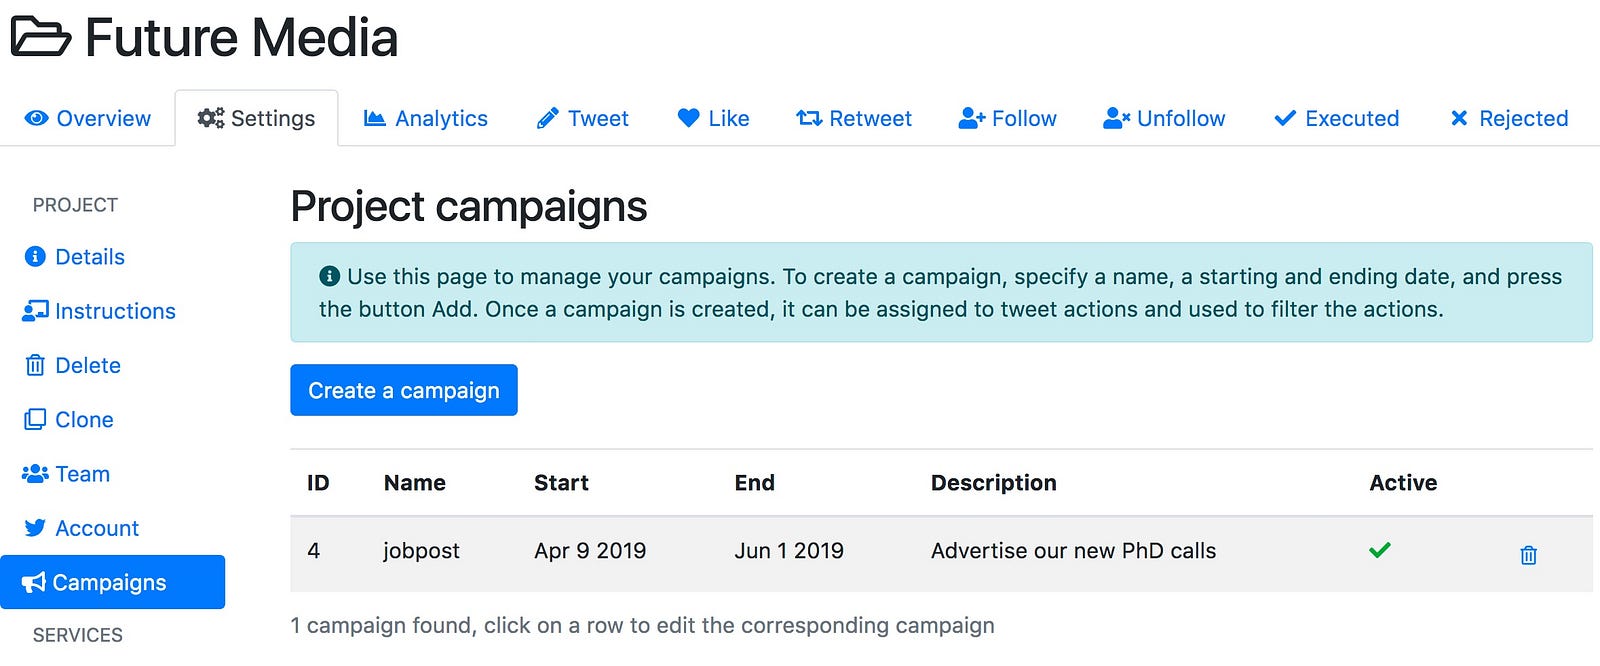Click Create a campaign button

pos(404,390)
